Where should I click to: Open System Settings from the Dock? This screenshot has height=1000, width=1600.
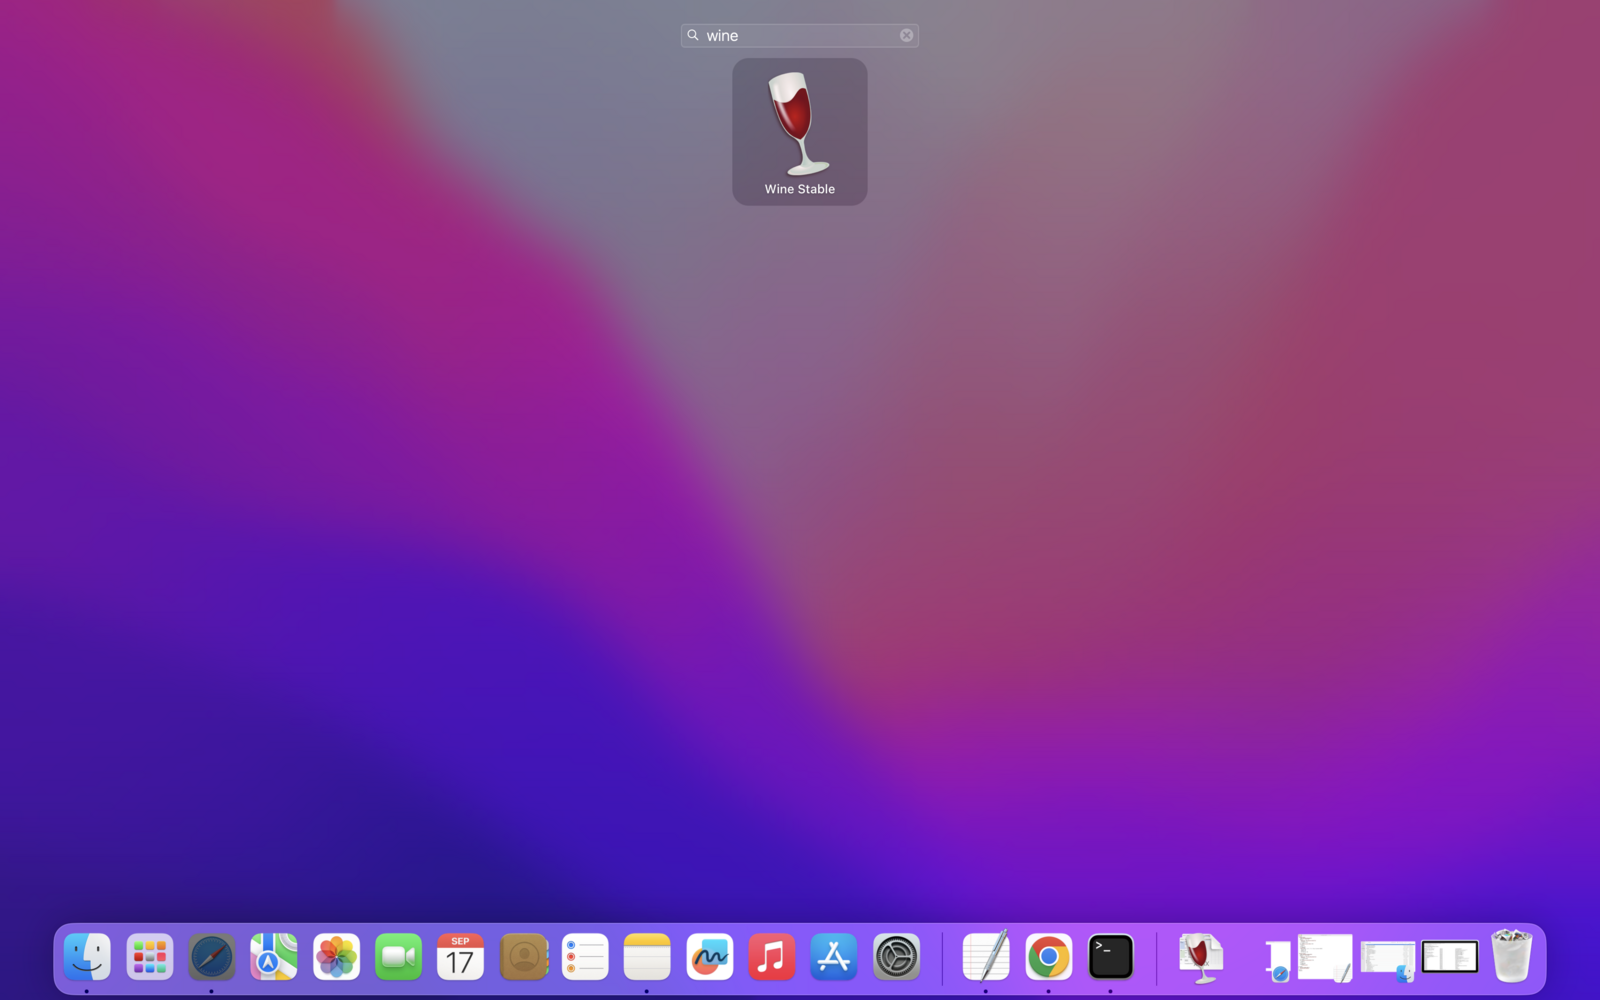click(897, 957)
